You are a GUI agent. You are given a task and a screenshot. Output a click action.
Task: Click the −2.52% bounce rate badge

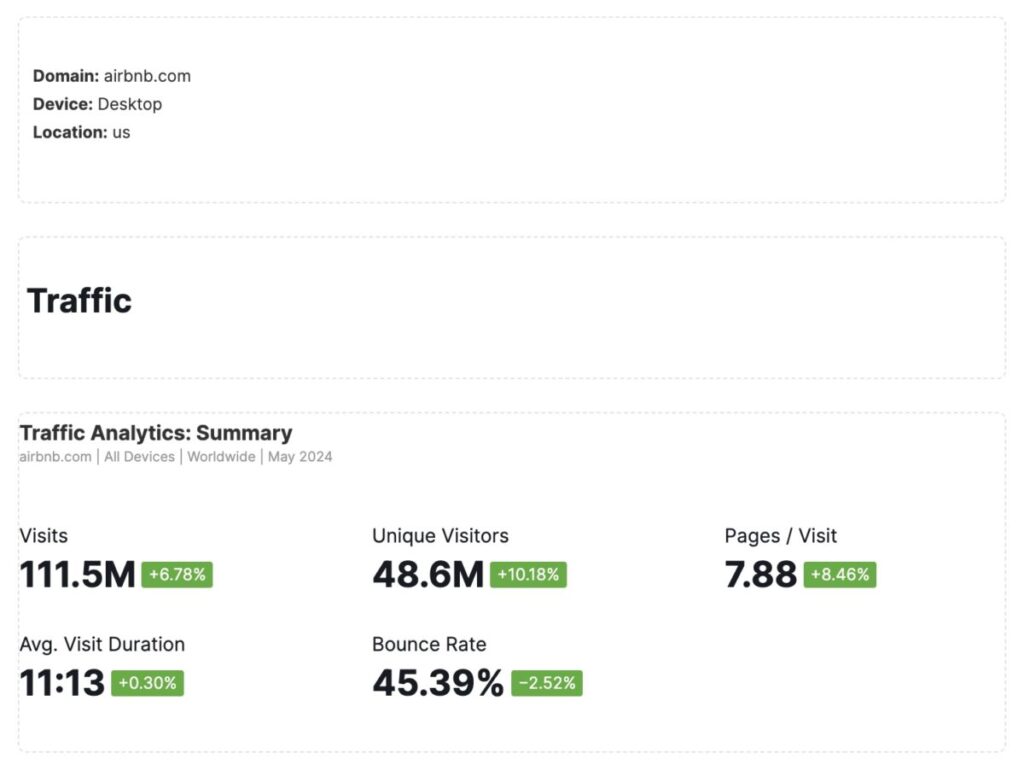(547, 683)
